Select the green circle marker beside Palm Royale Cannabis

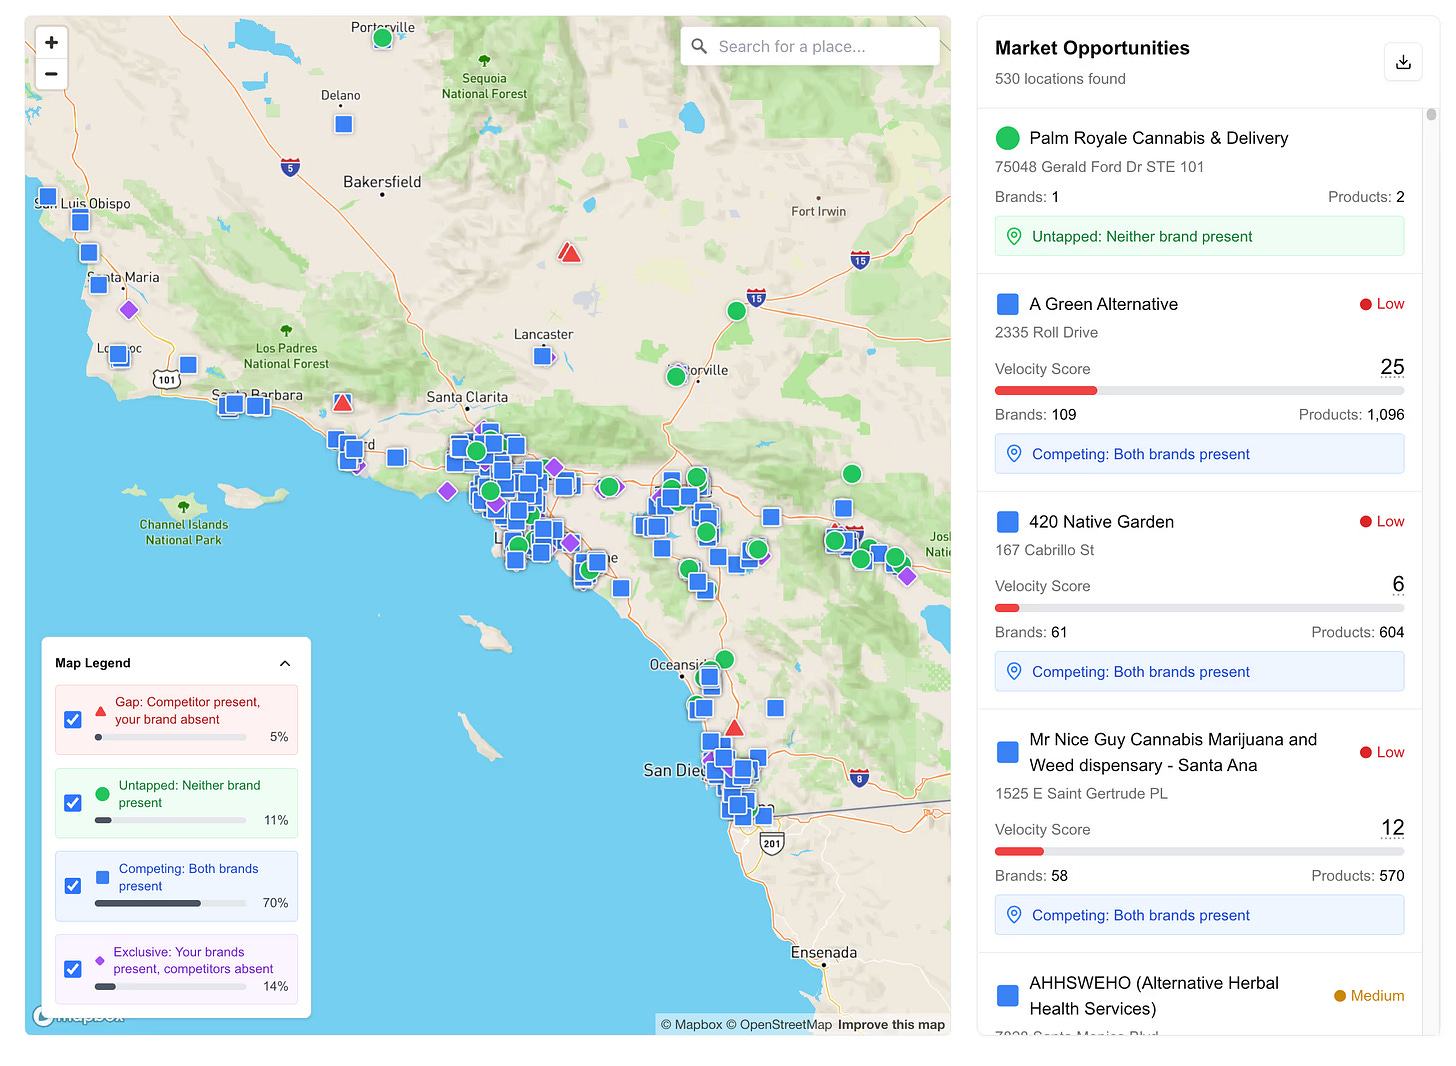(x=1007, y=138)
